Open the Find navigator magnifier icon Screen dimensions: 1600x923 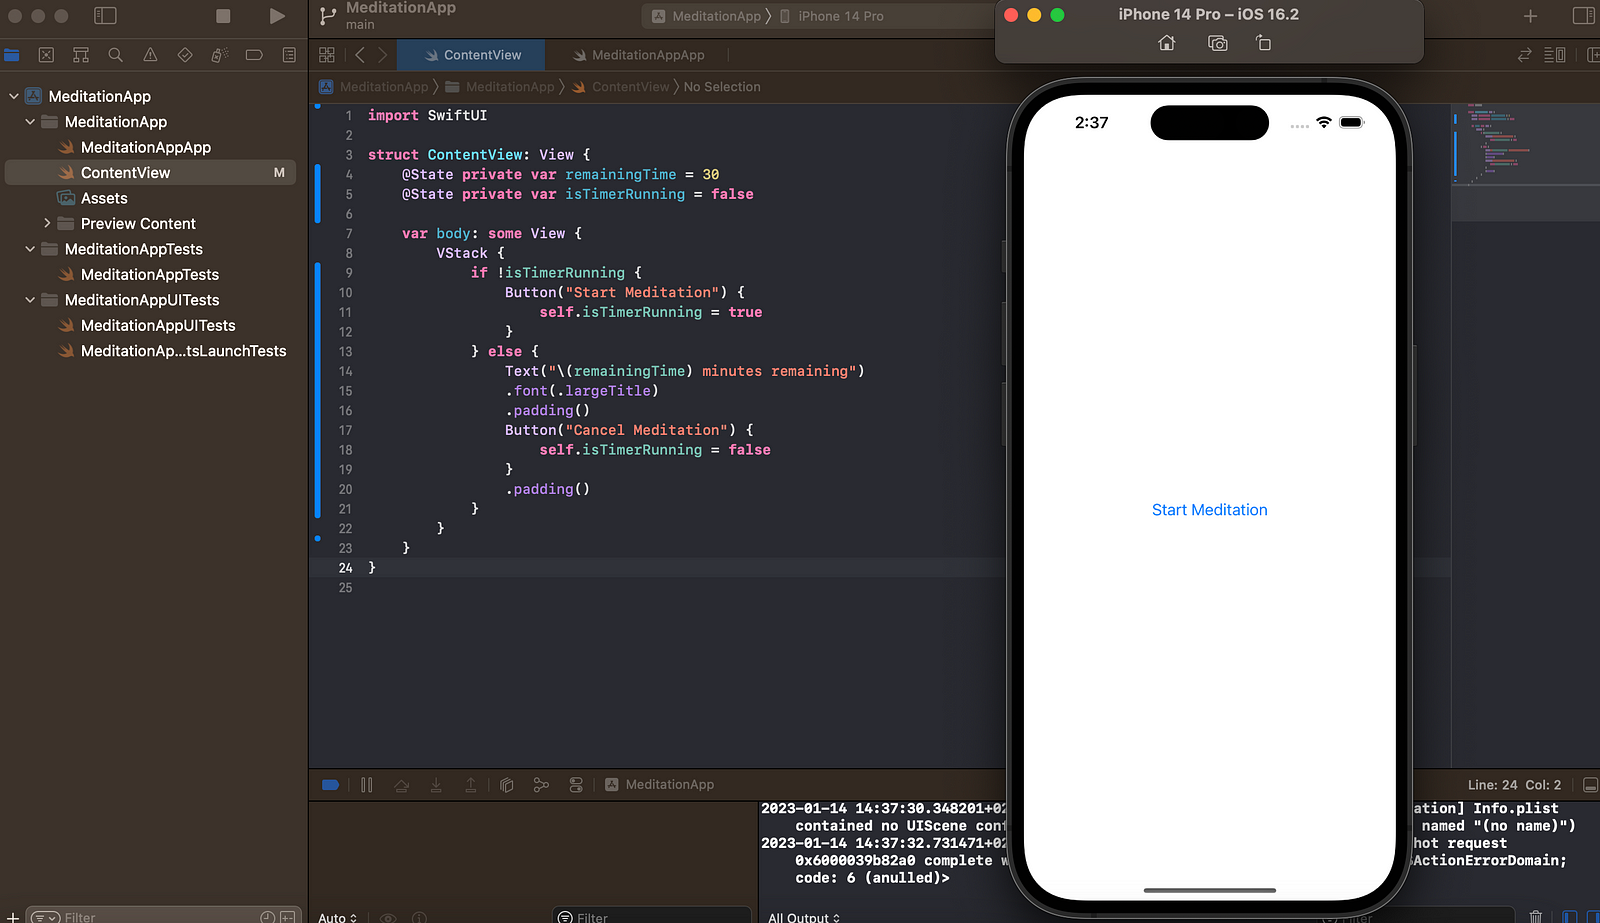click(116, 55)
